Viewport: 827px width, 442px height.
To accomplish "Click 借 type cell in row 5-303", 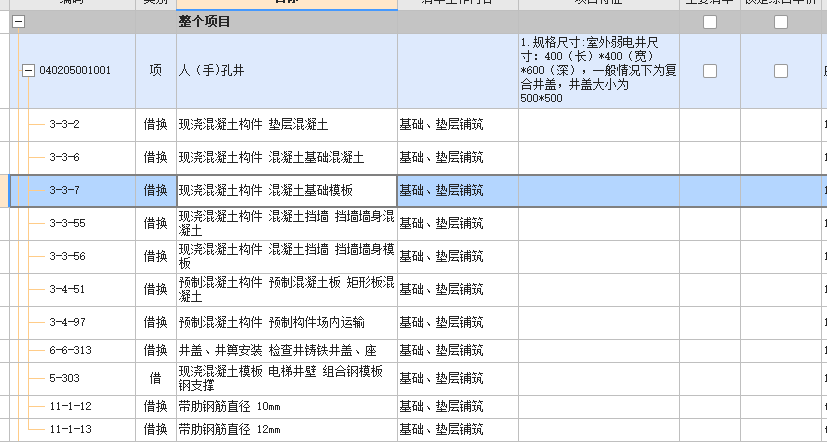I will pos(156,378).
